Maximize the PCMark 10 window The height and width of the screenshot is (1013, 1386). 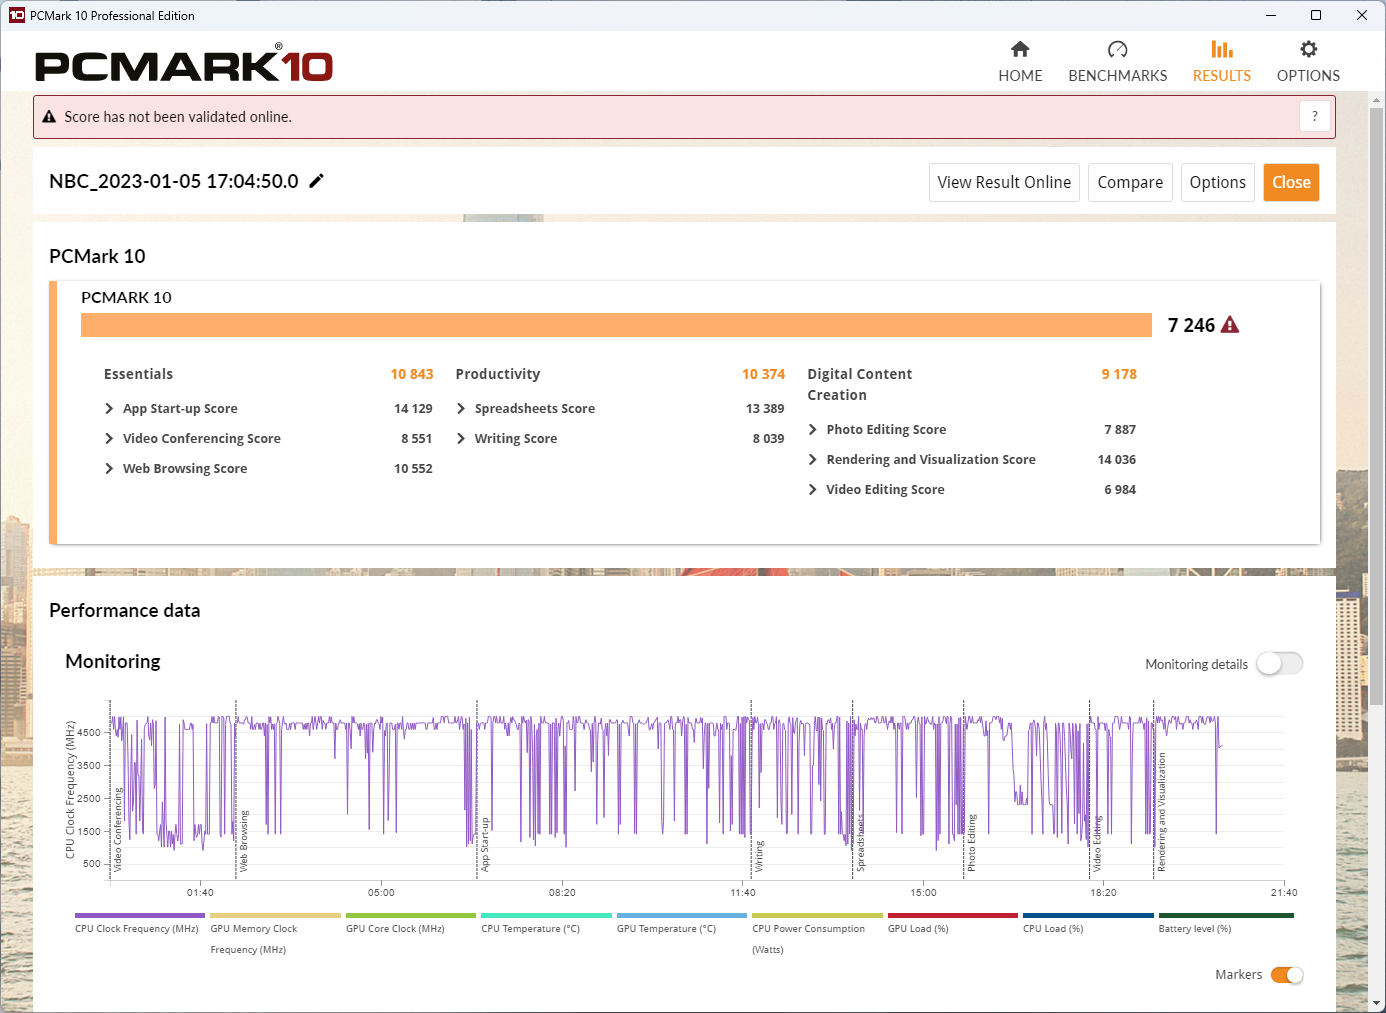pos(1316,15)
